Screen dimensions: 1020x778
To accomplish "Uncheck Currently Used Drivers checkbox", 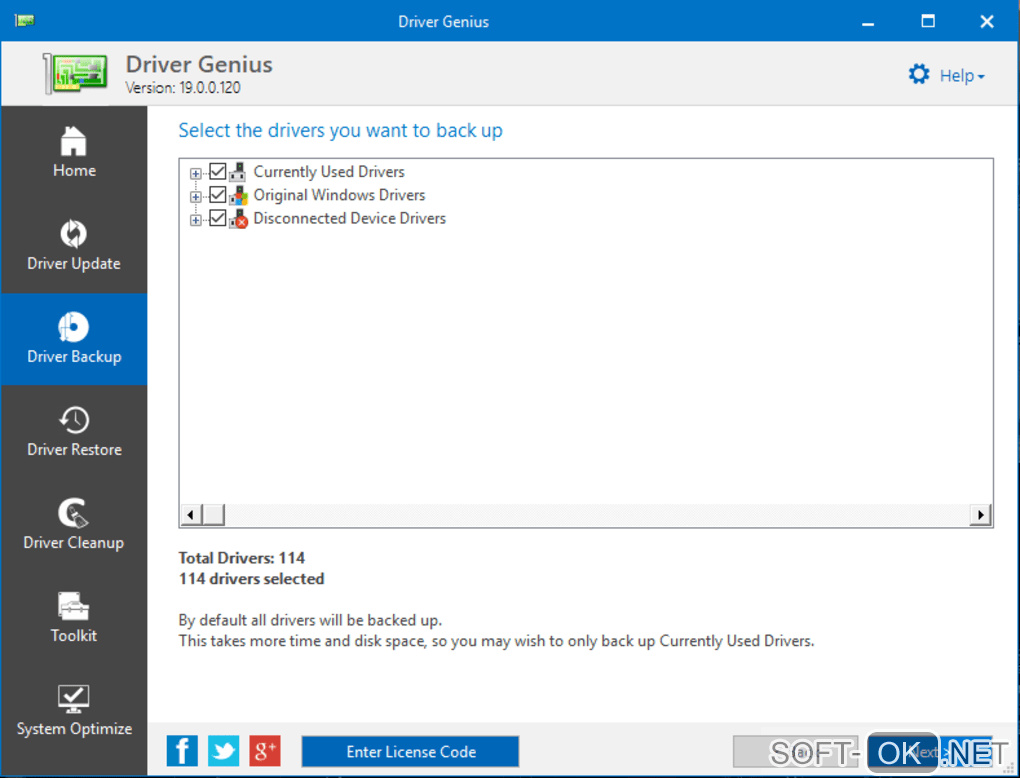I will (217, 172).
